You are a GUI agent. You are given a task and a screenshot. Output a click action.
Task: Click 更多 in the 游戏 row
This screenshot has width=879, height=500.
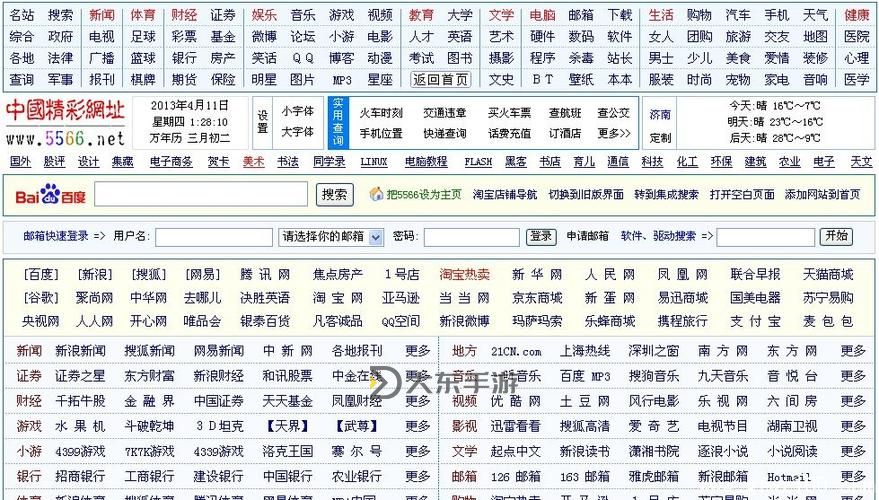(x=418, y=426)
